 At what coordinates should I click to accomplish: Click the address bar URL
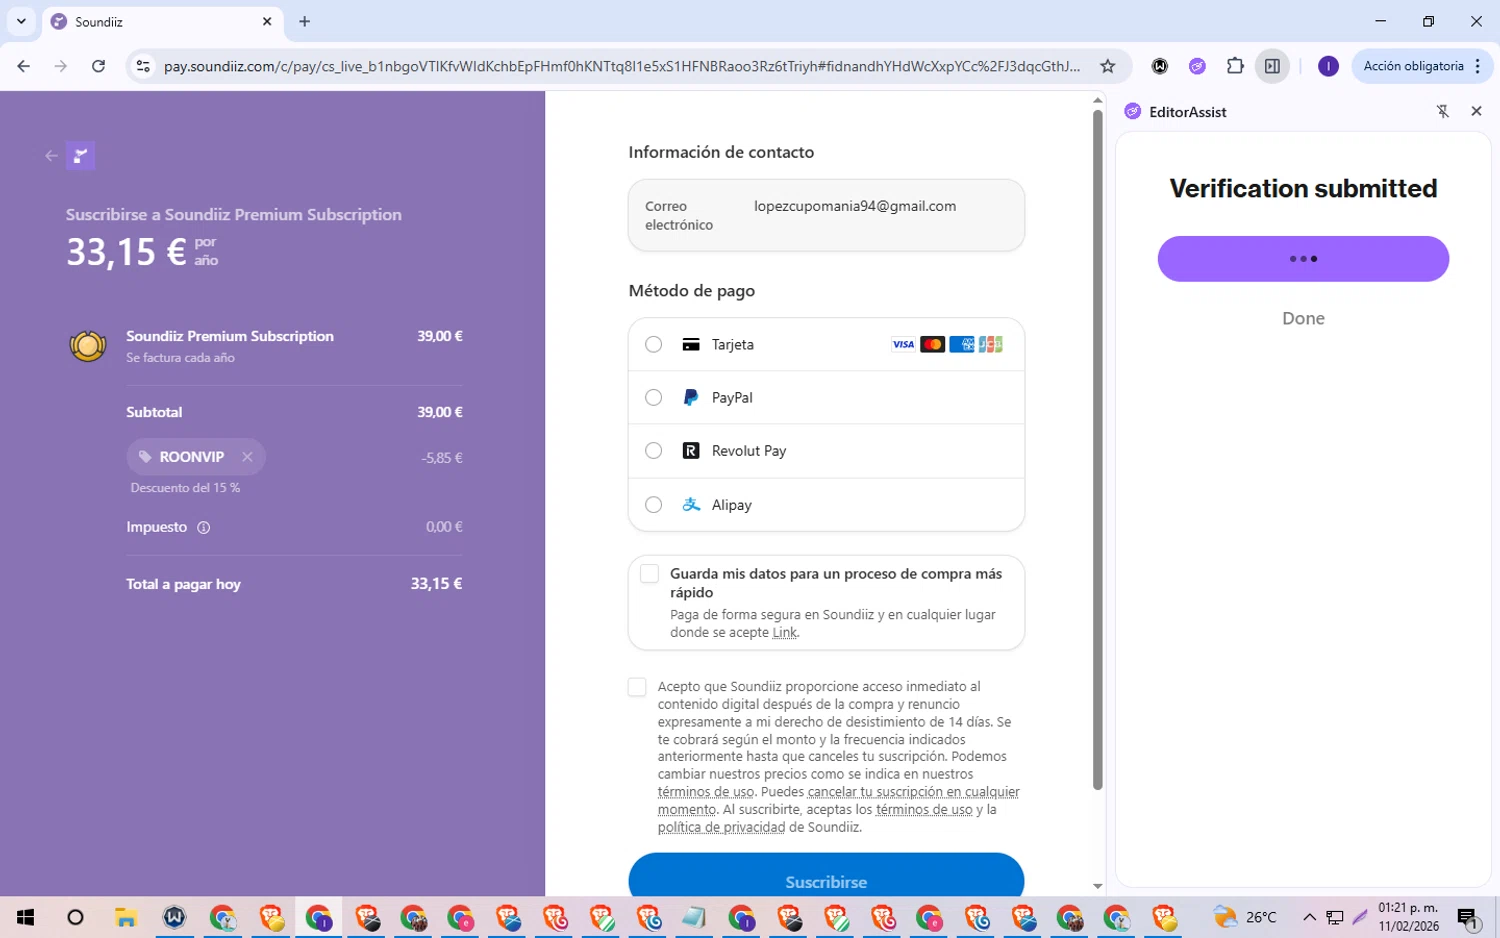point(622,66)
